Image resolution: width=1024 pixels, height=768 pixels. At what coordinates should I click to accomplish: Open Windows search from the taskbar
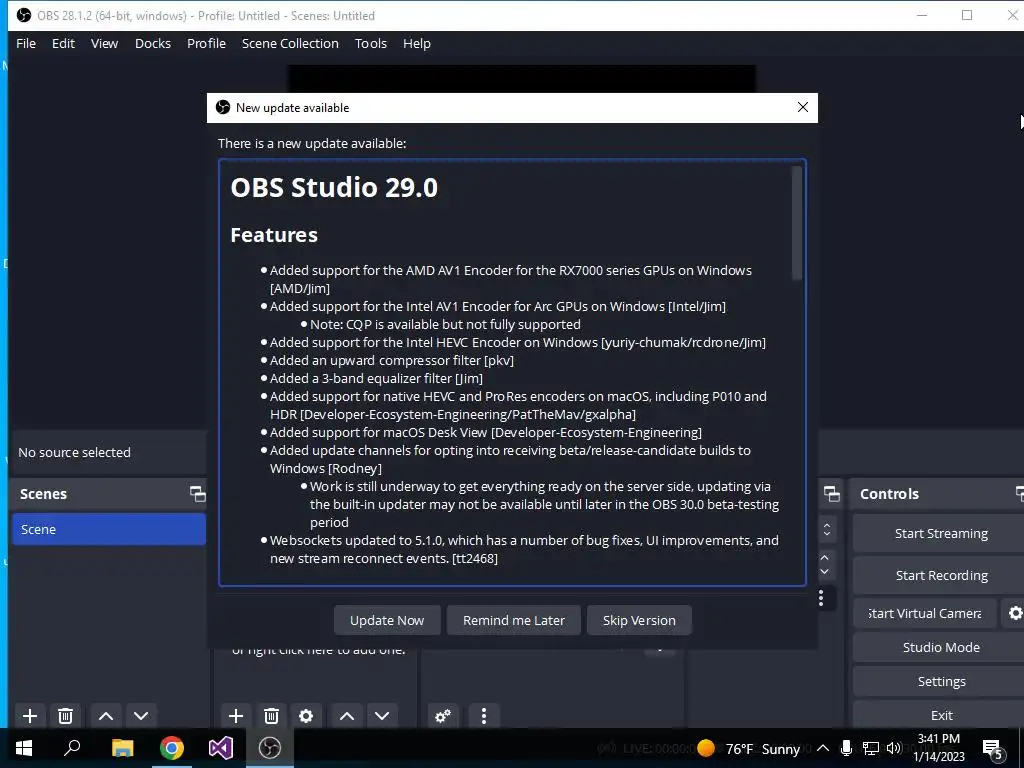(72, 748)
